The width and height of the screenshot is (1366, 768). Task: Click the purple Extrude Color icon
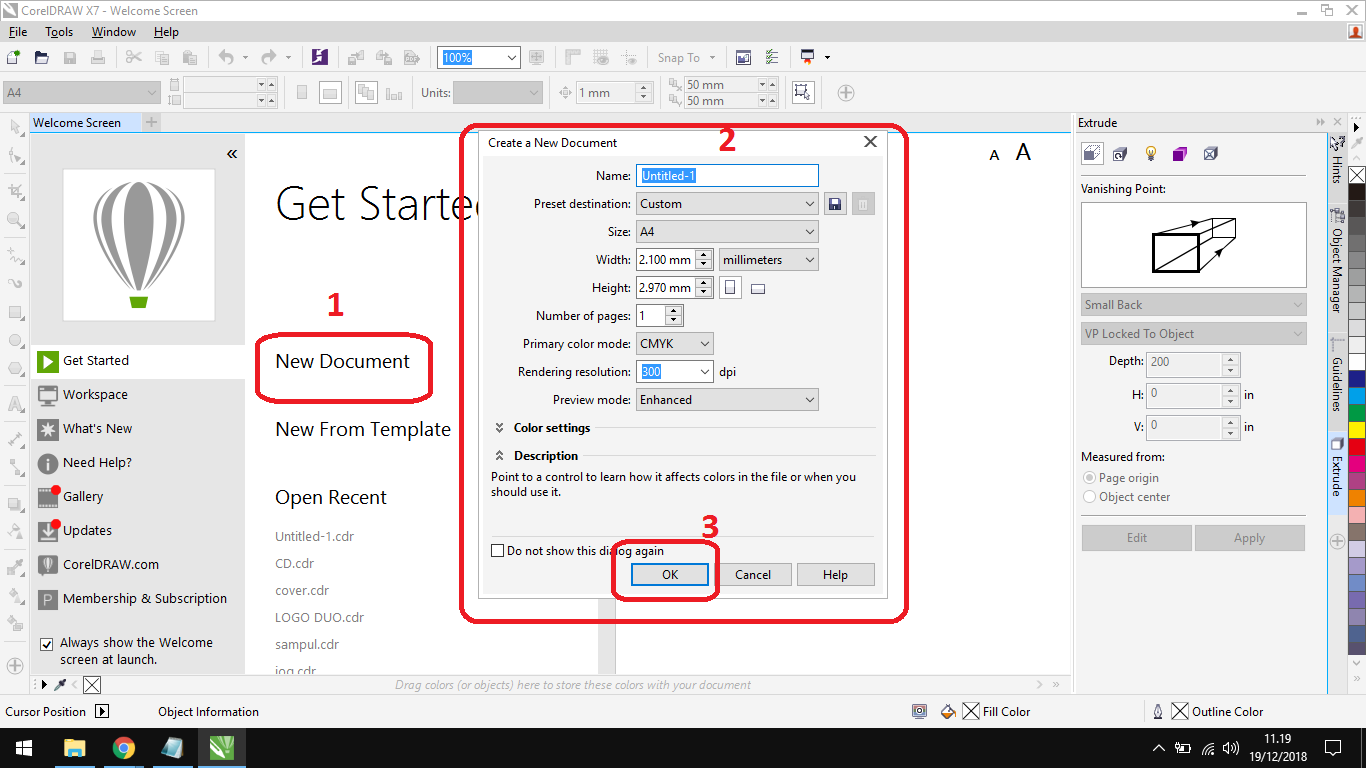coord(1180,154)
